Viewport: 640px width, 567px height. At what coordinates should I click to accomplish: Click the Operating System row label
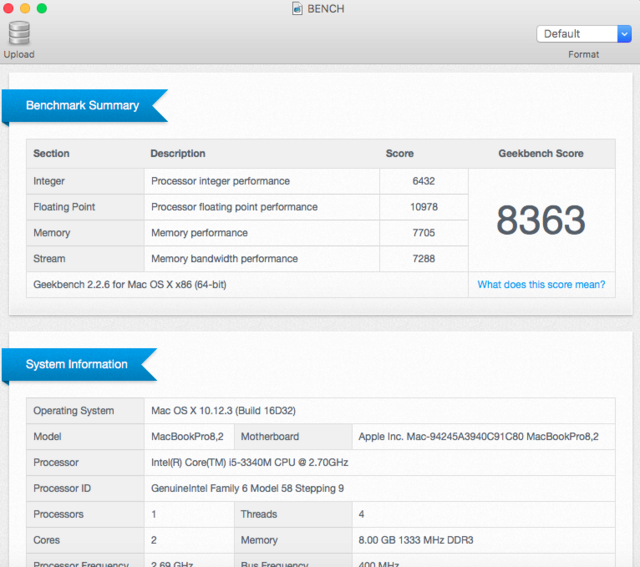point(73,411)
